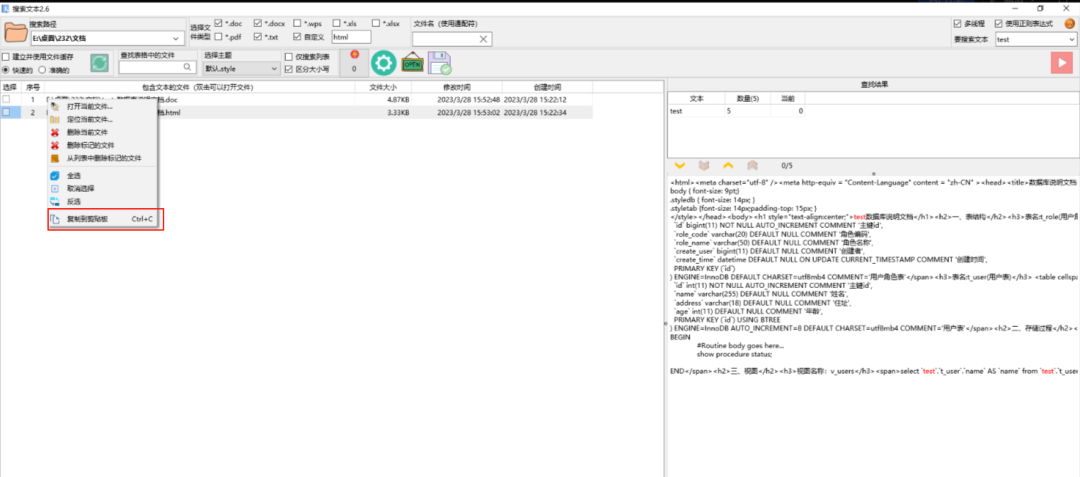Jump to last match with double-down chevron
Screen dimensions: 1080x477
click(x=703, y=165)
